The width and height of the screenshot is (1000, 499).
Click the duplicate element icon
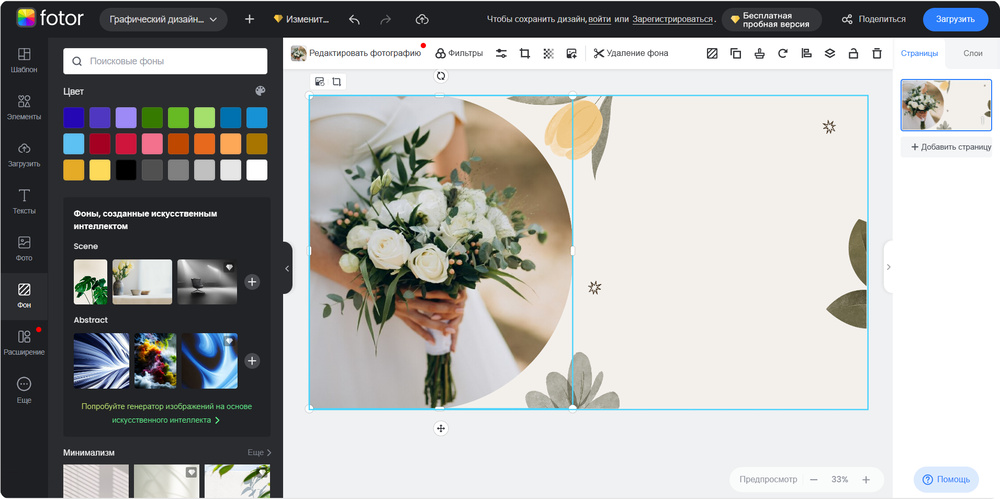click(736, 53)
